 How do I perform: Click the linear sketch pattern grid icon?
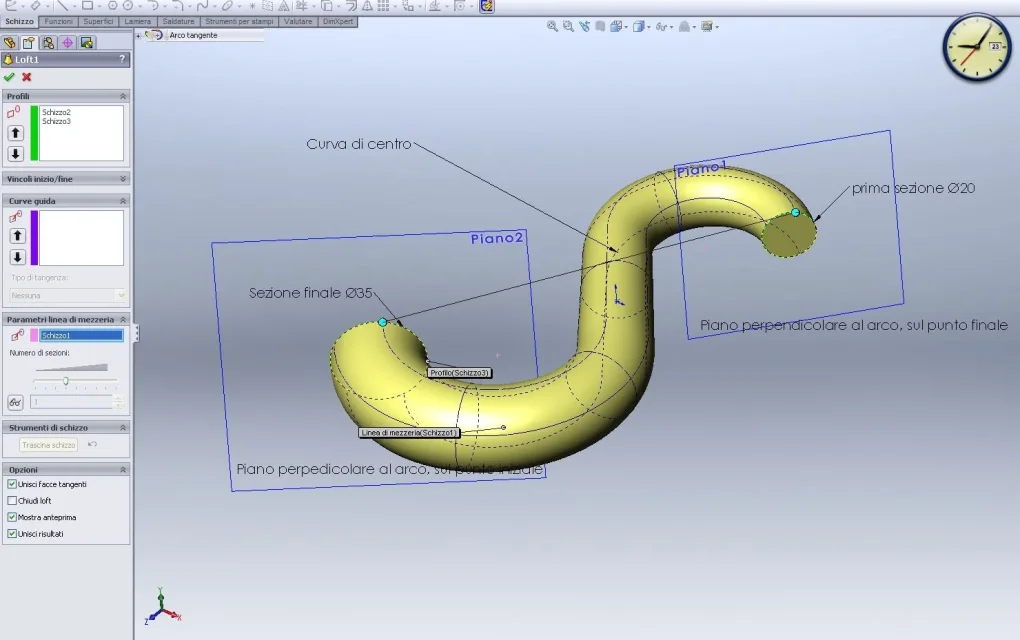(x=384, y=6)
